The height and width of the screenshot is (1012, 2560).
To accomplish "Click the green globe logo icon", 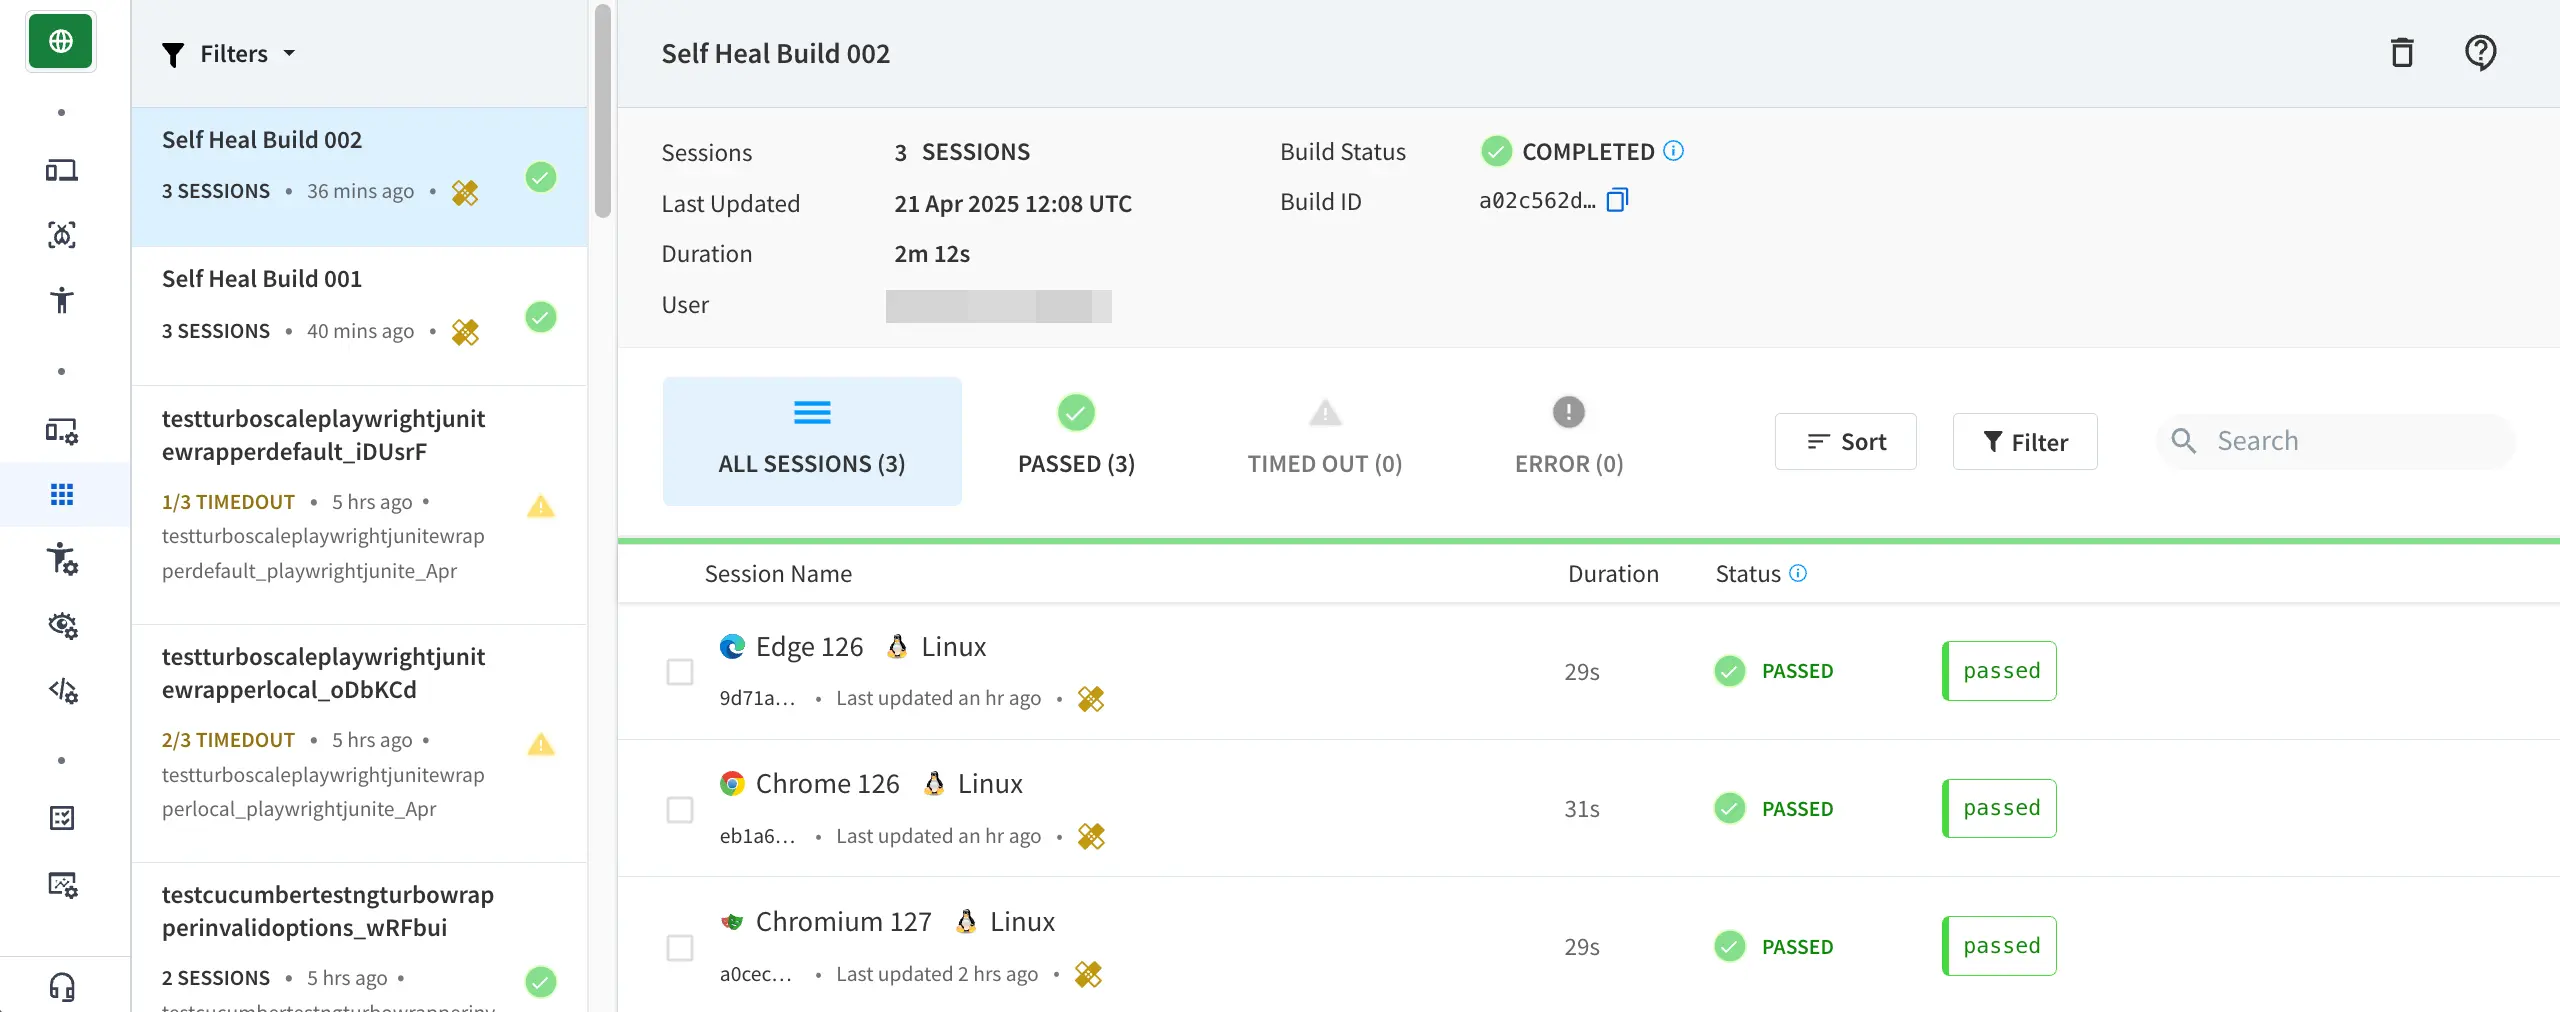I will 61,42.
